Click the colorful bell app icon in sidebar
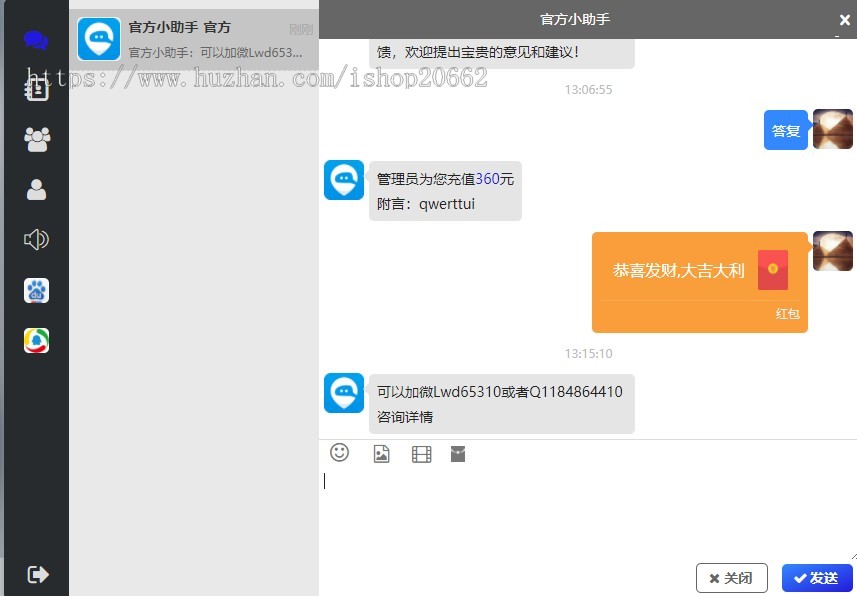 (x=36, y=341)
